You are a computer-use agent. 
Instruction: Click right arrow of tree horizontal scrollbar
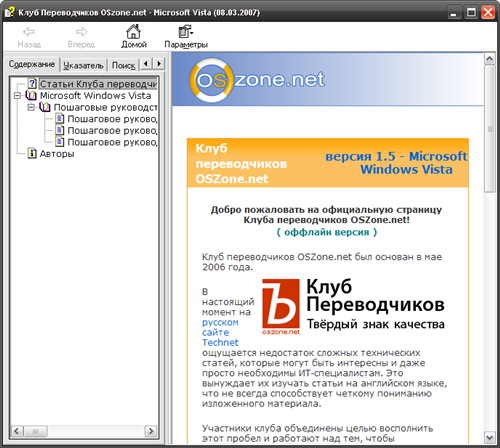click(x=151, y=431)
